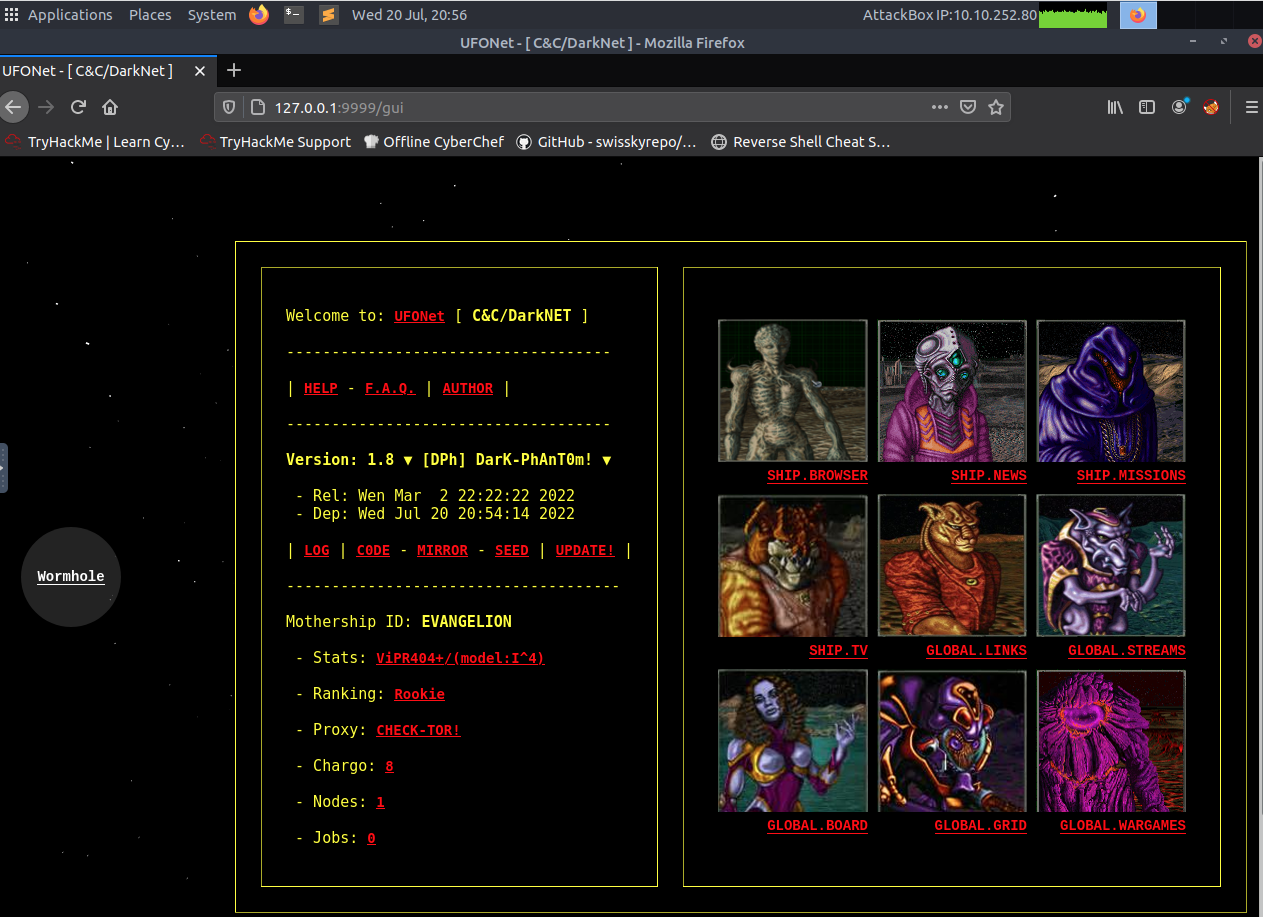Open the CHECK-TOR! proxy link

(418, 730)
